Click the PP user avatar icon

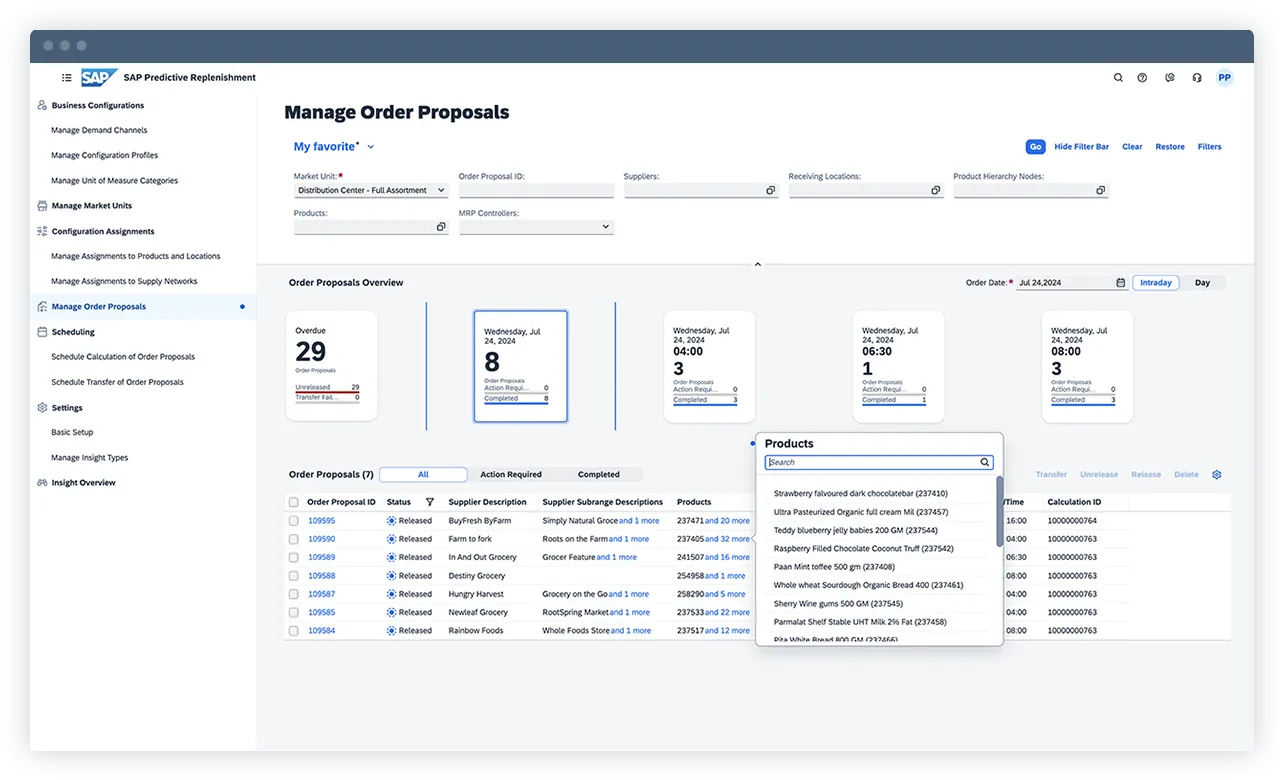click(x=1224, y=77)
